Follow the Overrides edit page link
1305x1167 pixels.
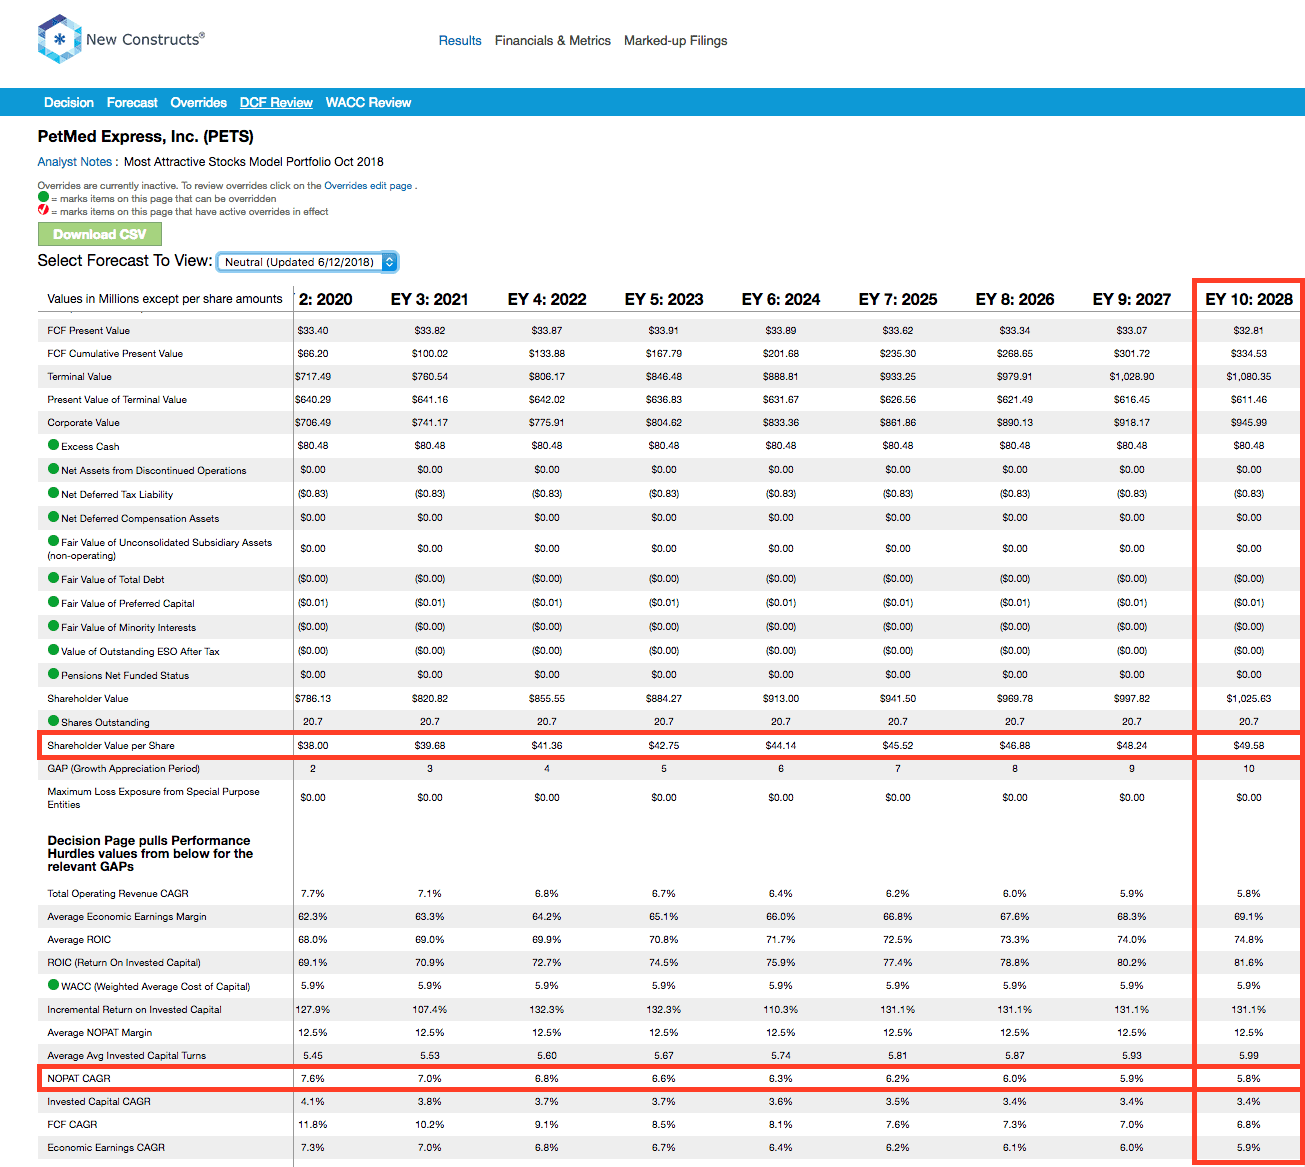[368, 186]
